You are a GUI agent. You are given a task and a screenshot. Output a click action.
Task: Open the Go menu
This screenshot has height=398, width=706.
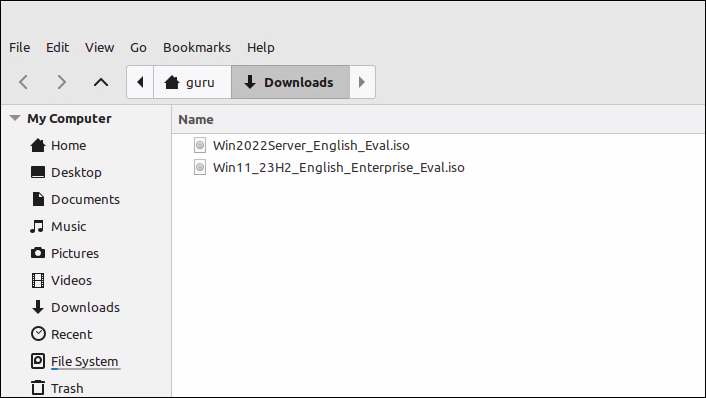point(138,47)
